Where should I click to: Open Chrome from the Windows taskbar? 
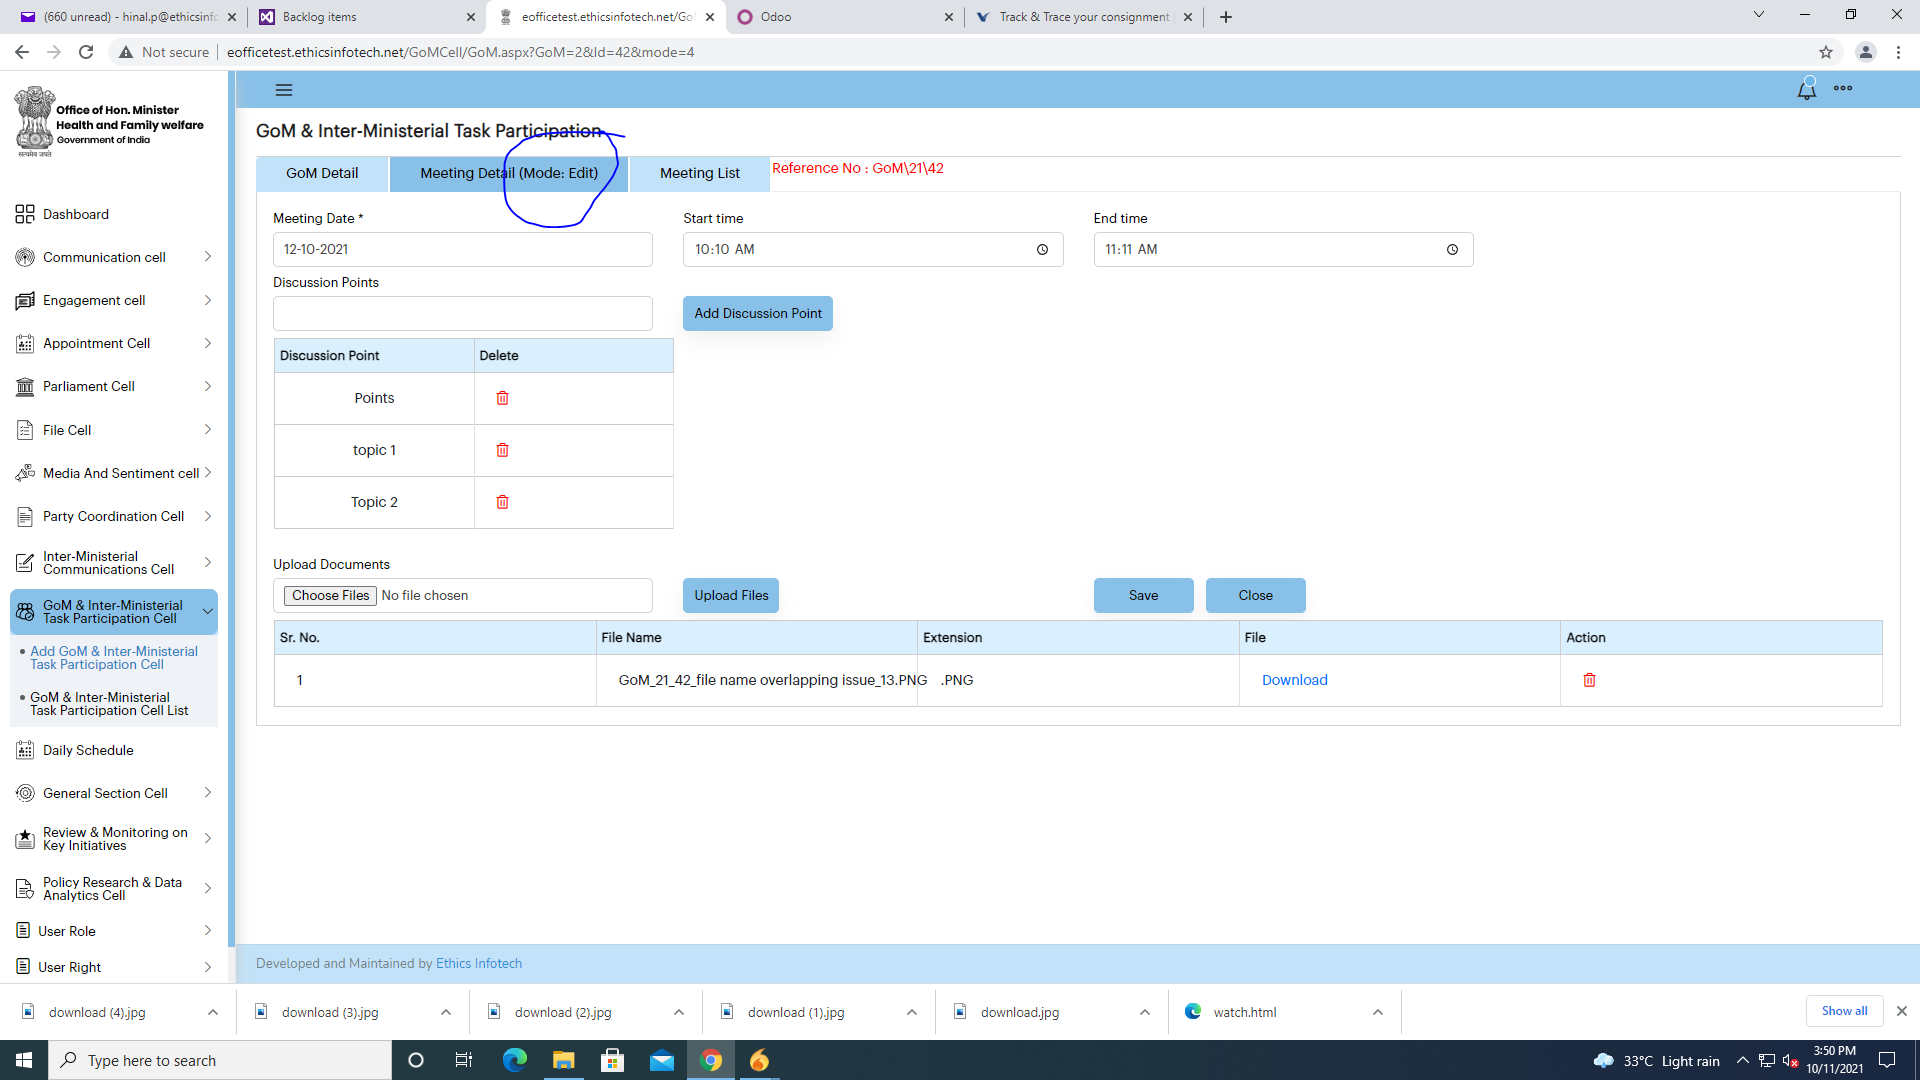711,1060
